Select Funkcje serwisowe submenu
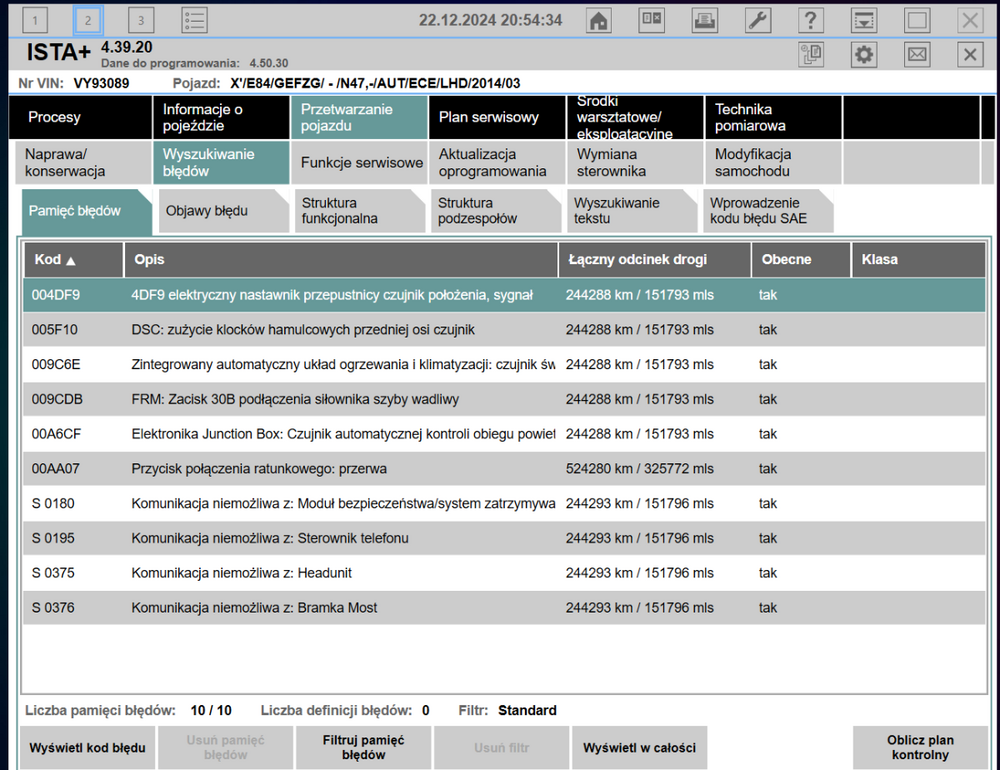This screenshot has width=1000, height=770. [x=360, y=163]
